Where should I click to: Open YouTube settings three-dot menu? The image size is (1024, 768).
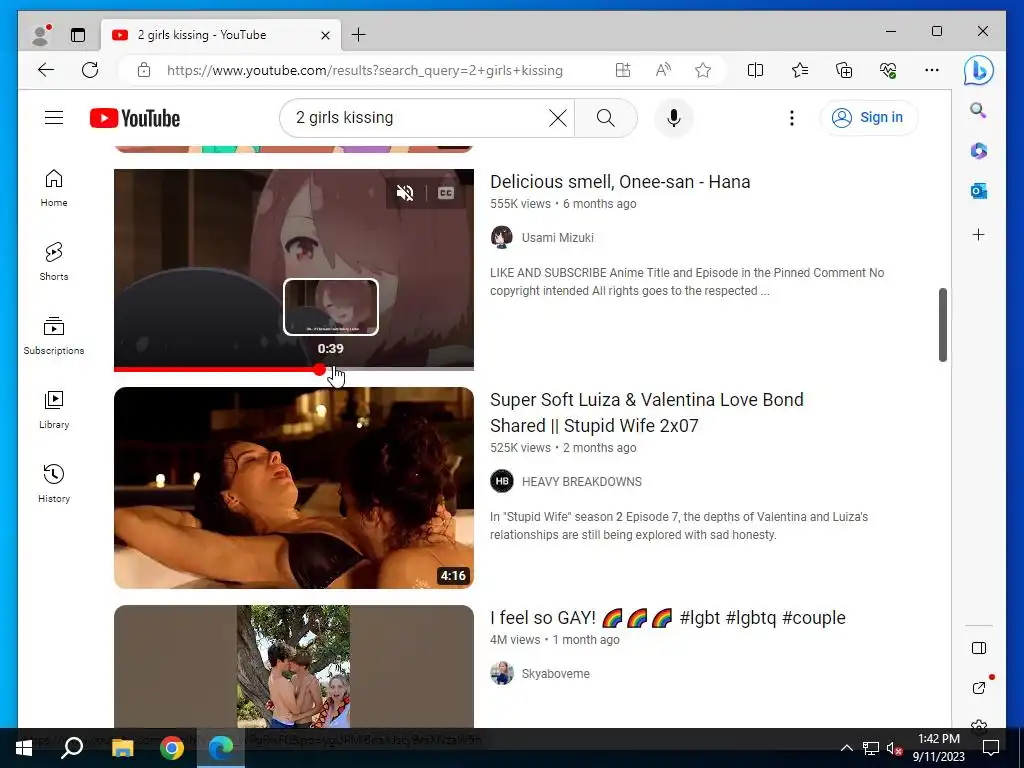pos(792,118)
